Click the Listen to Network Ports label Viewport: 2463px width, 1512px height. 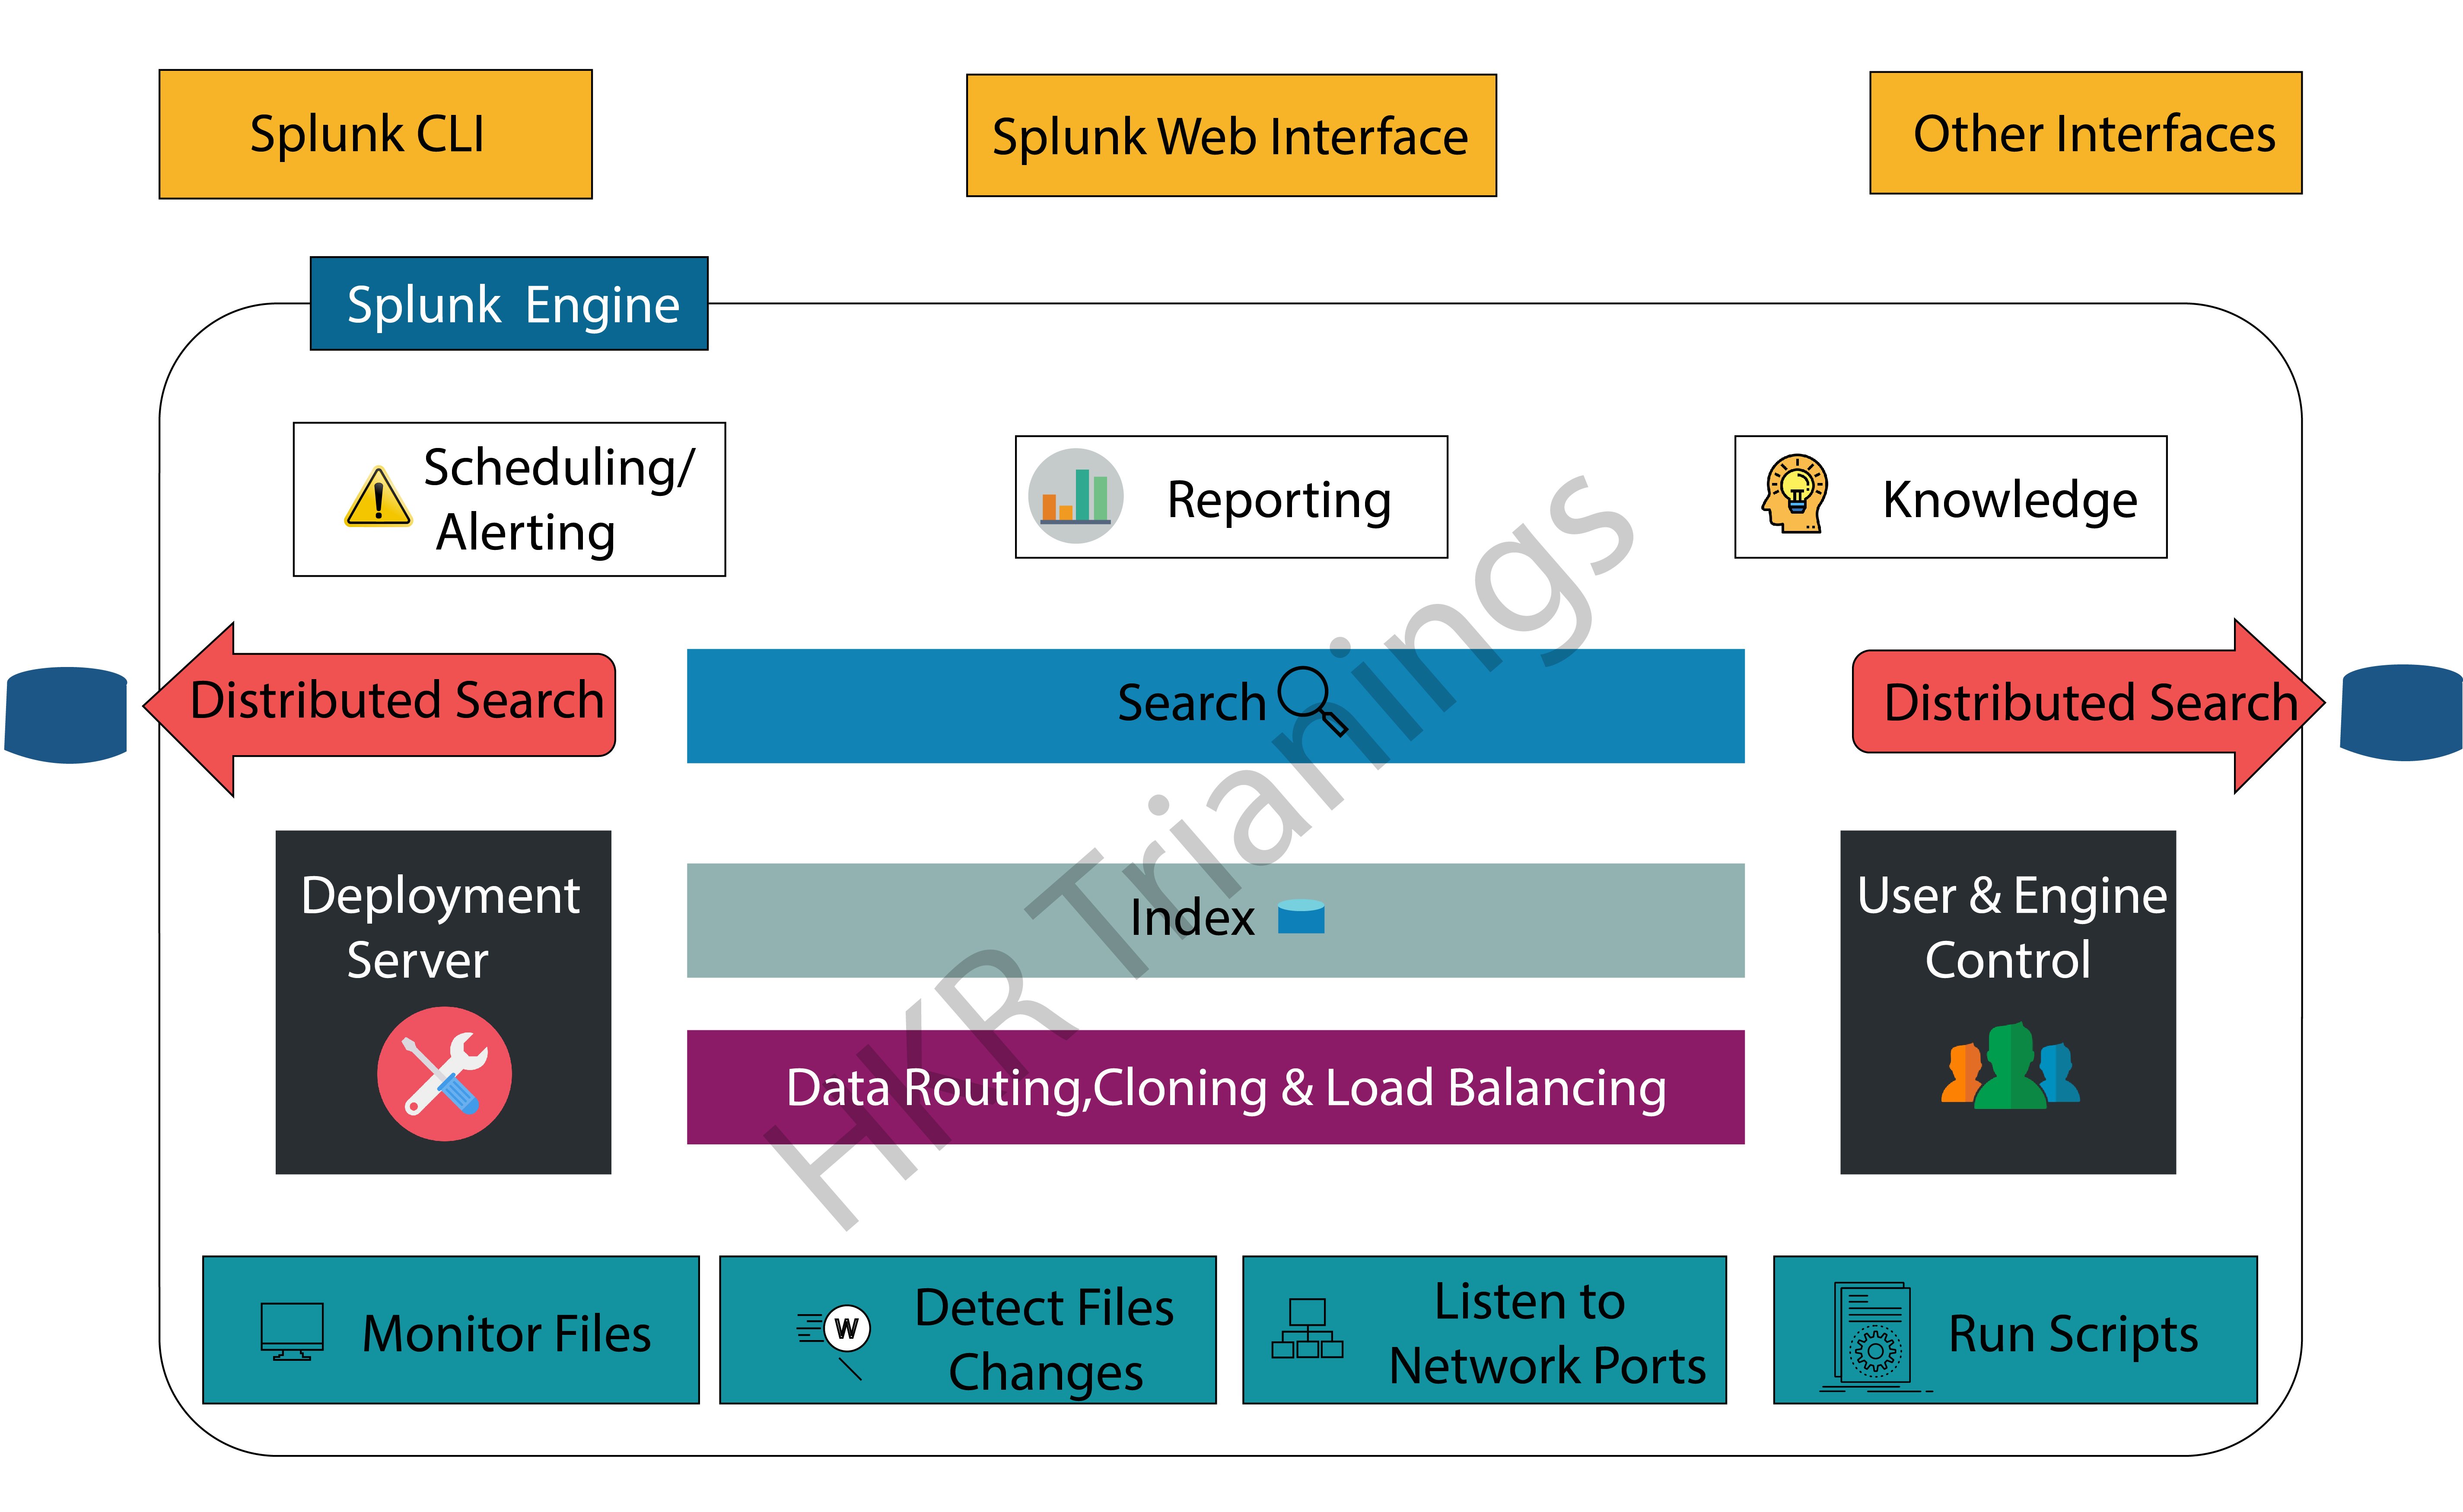tap(1547, 1334)
